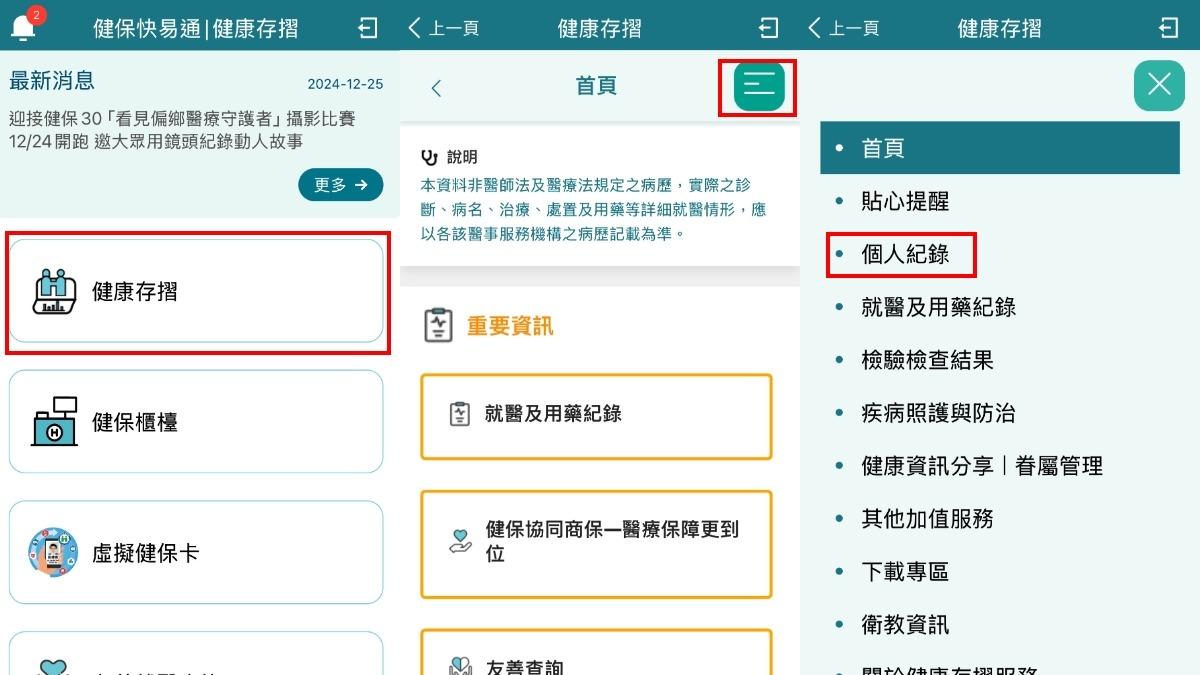Open the 虛擬健保卡 card

pos(196,552)
